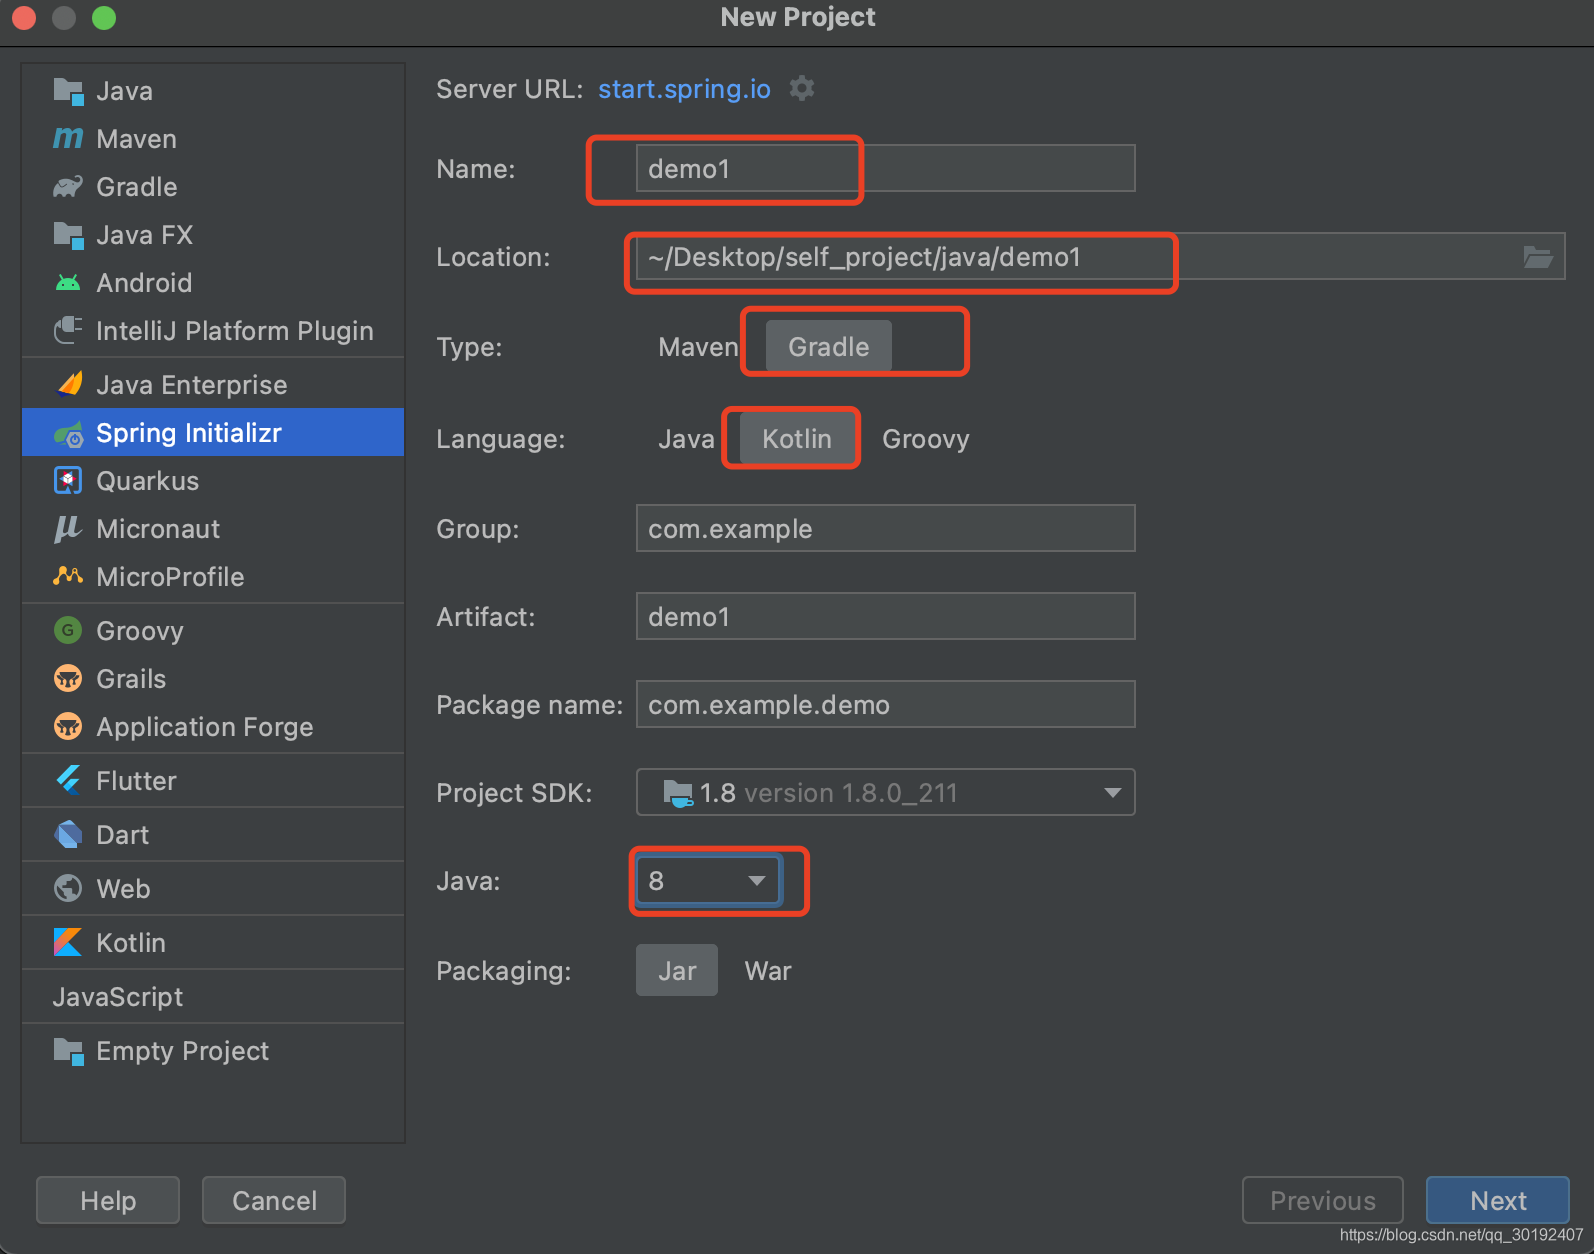Select Grails in the project list
Screen dimensions: 1594x1254
213,679
